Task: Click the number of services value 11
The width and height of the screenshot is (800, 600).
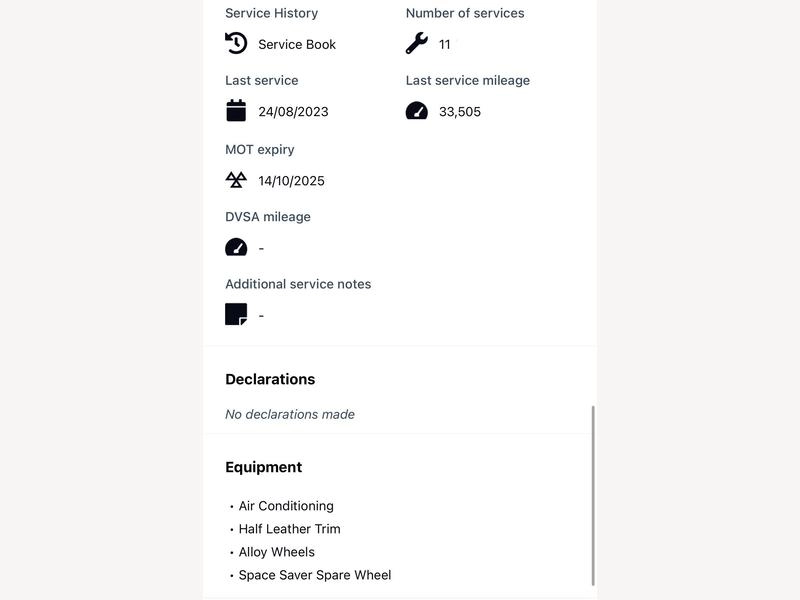Action: (x=444, y=44)
